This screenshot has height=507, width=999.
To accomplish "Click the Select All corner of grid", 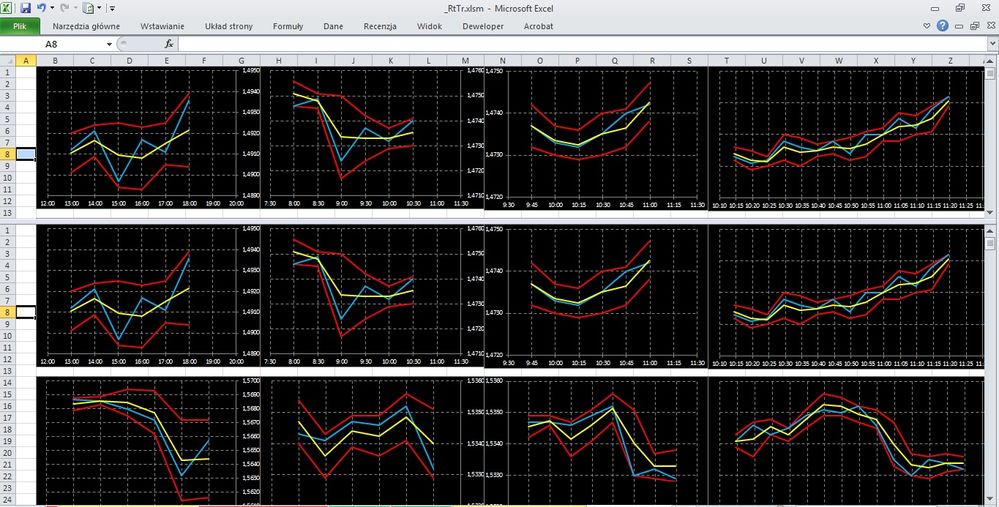I will [x=8, y=61].
